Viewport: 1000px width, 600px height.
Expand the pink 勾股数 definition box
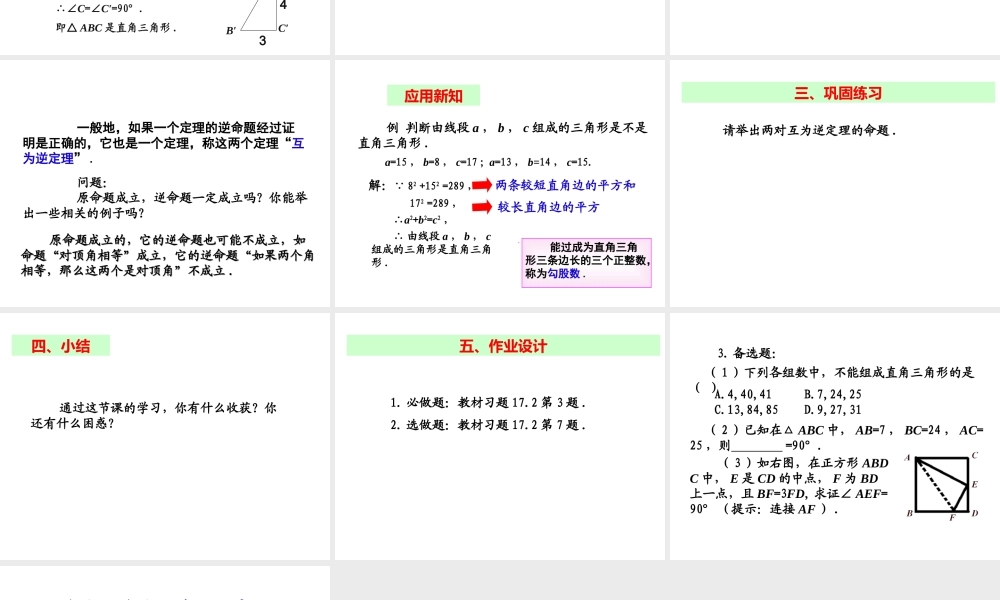coord(588,262)
